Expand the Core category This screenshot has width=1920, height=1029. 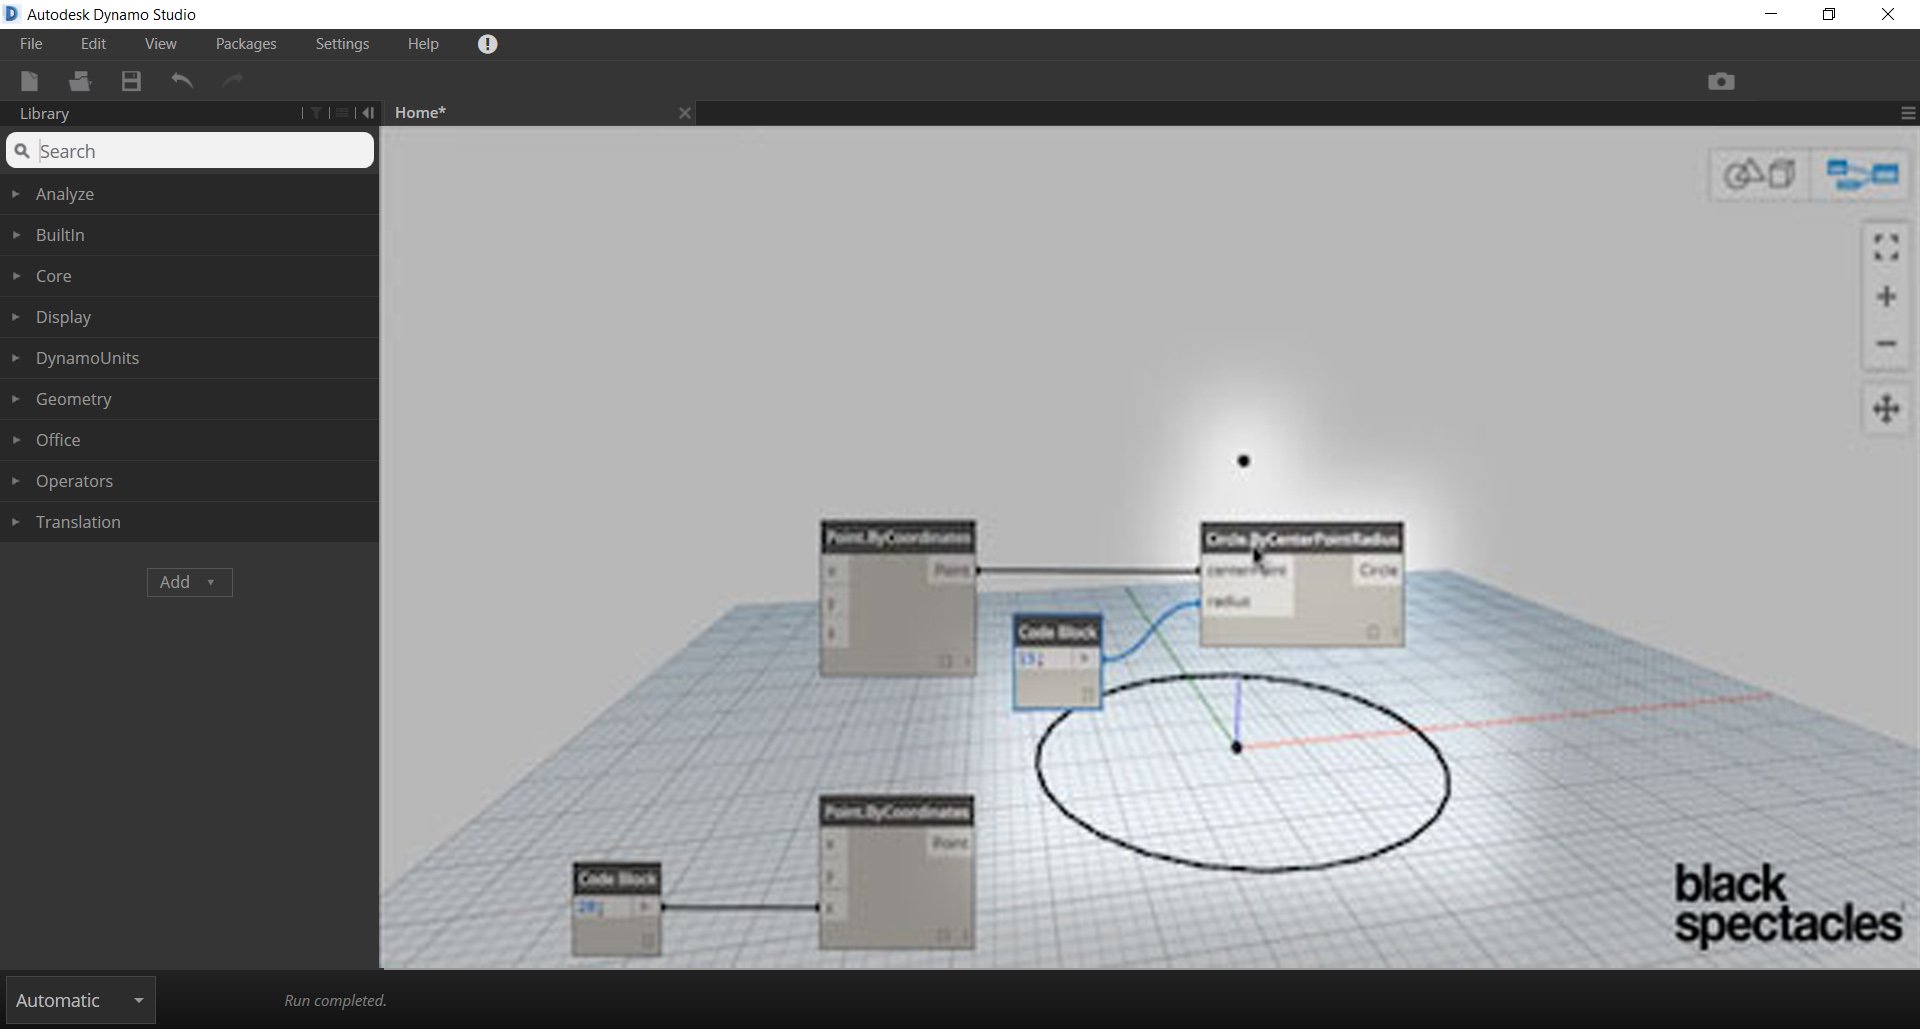(55, 276)
